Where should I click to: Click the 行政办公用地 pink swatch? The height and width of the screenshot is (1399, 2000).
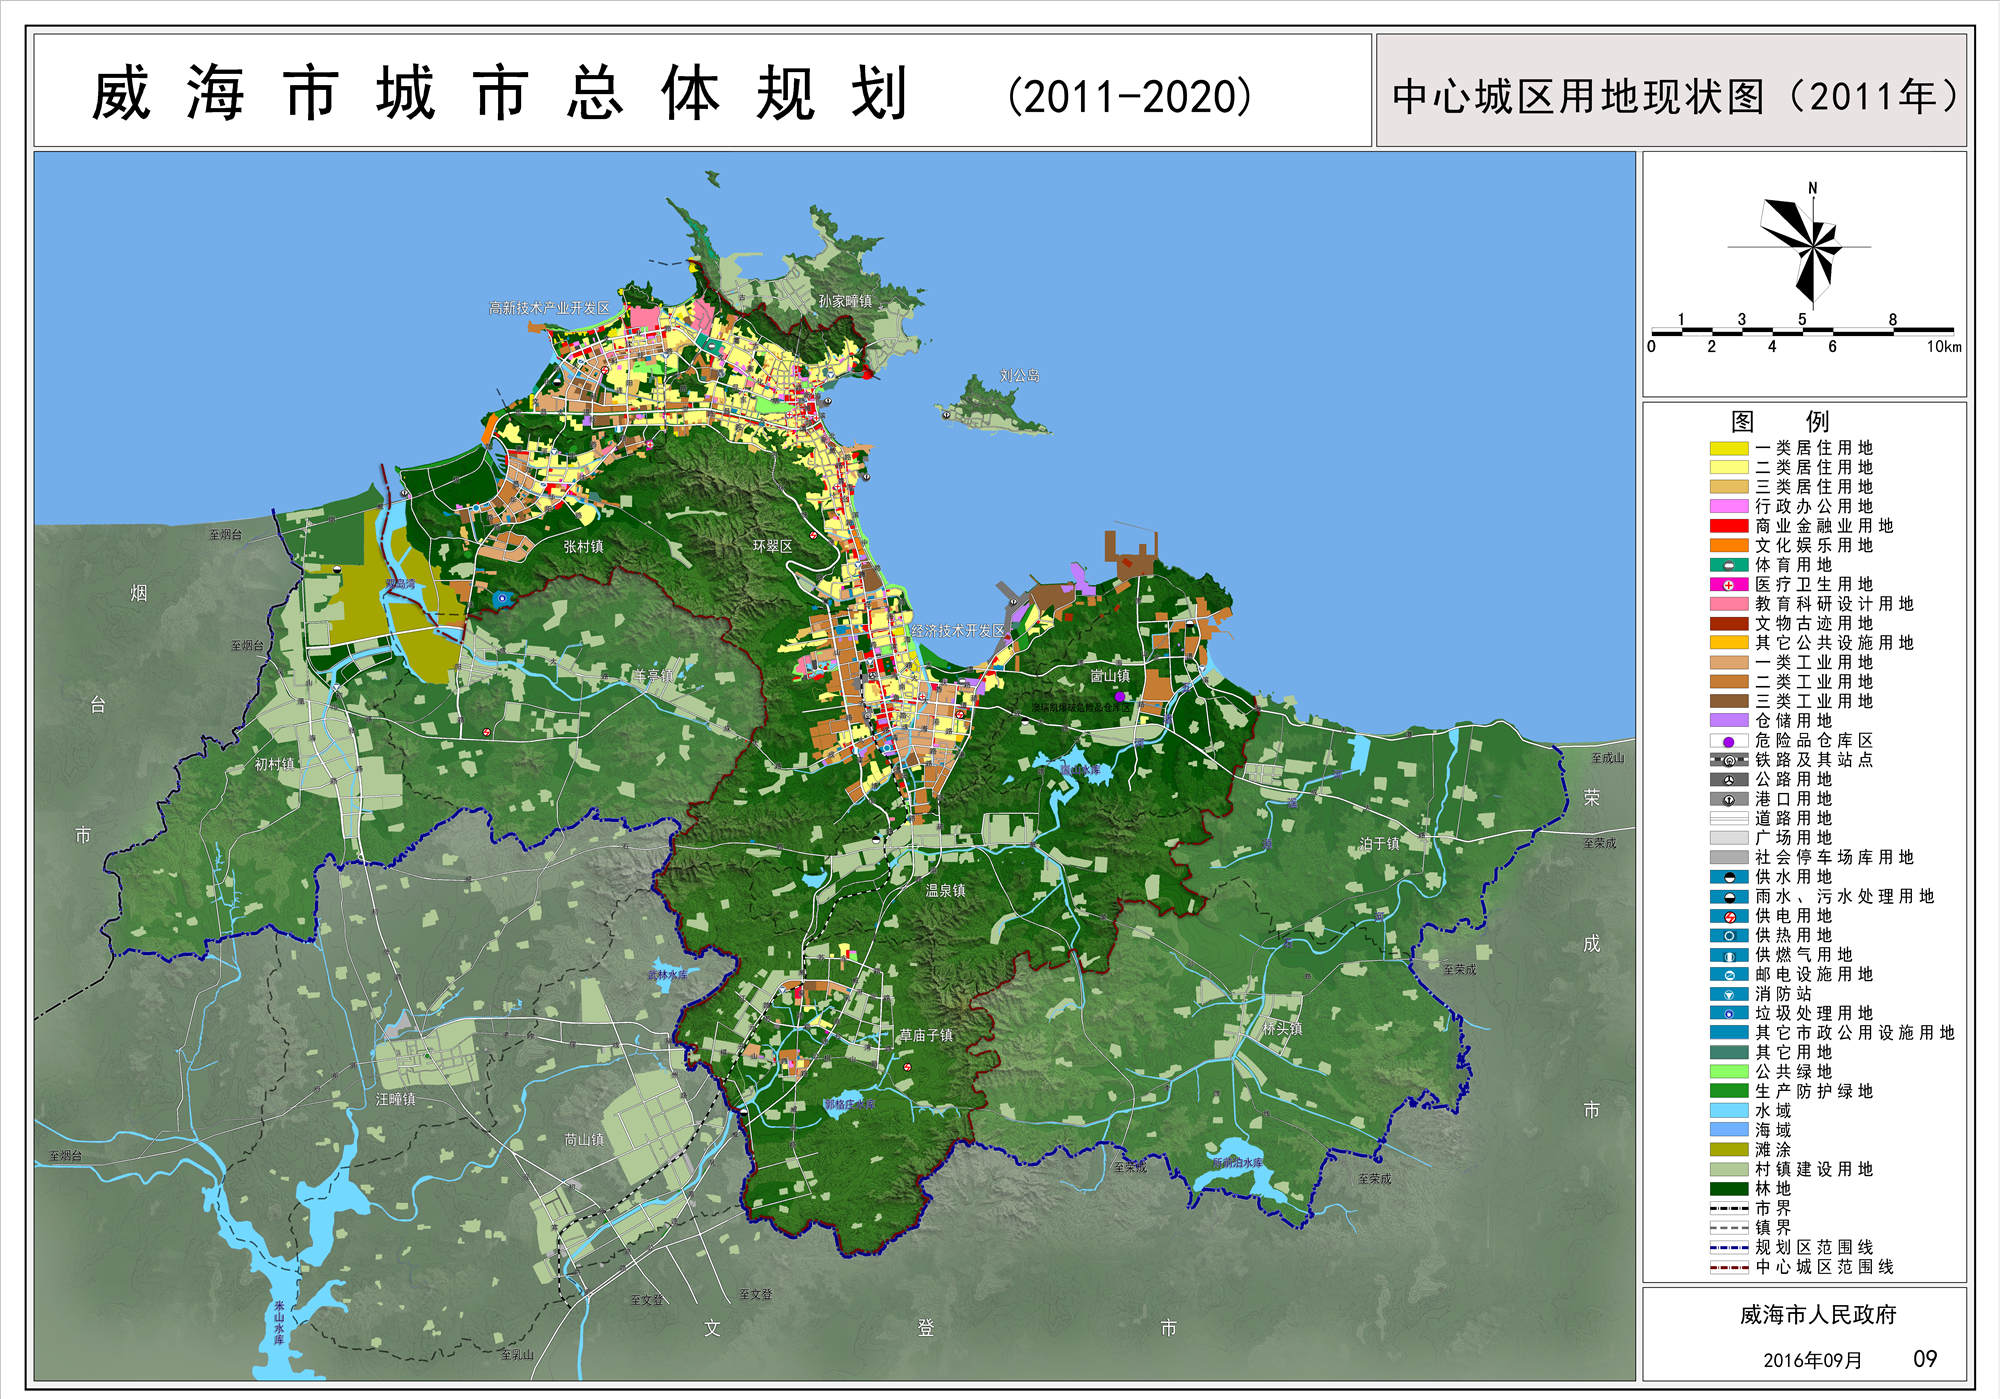tap(1728, 506)
